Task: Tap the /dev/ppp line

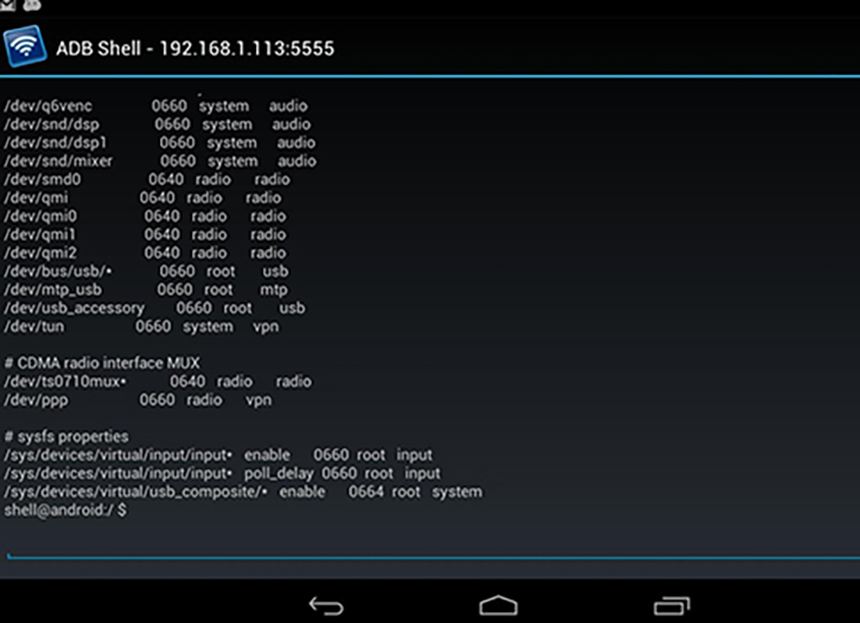Action: [x=137, y=400]
